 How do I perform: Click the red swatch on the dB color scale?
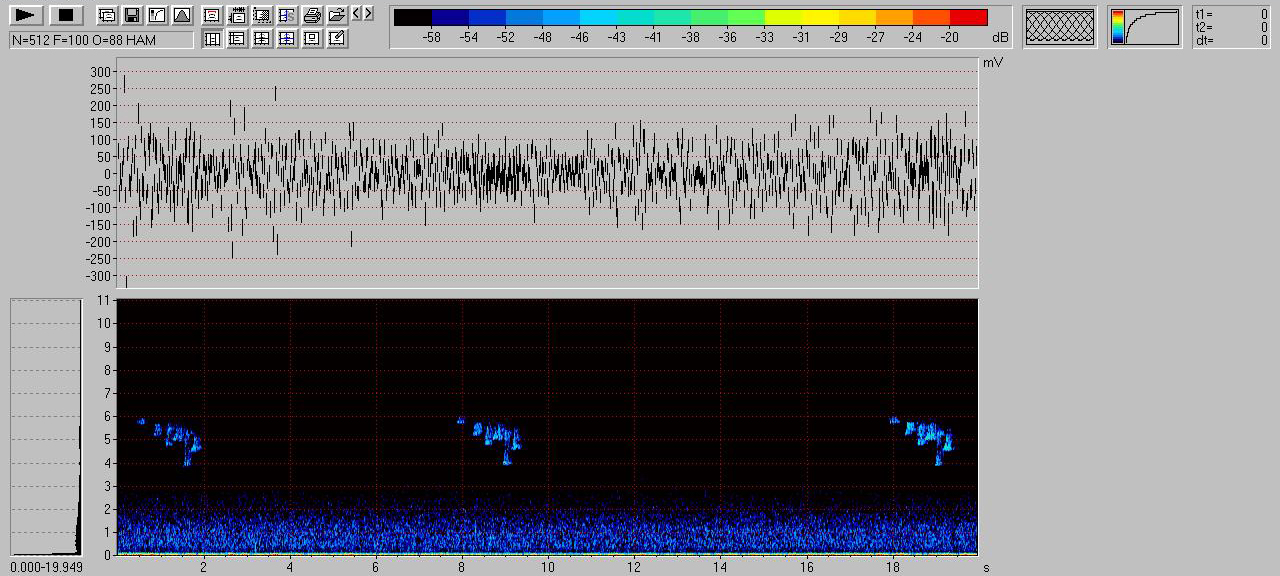click(x=968, y=17)
